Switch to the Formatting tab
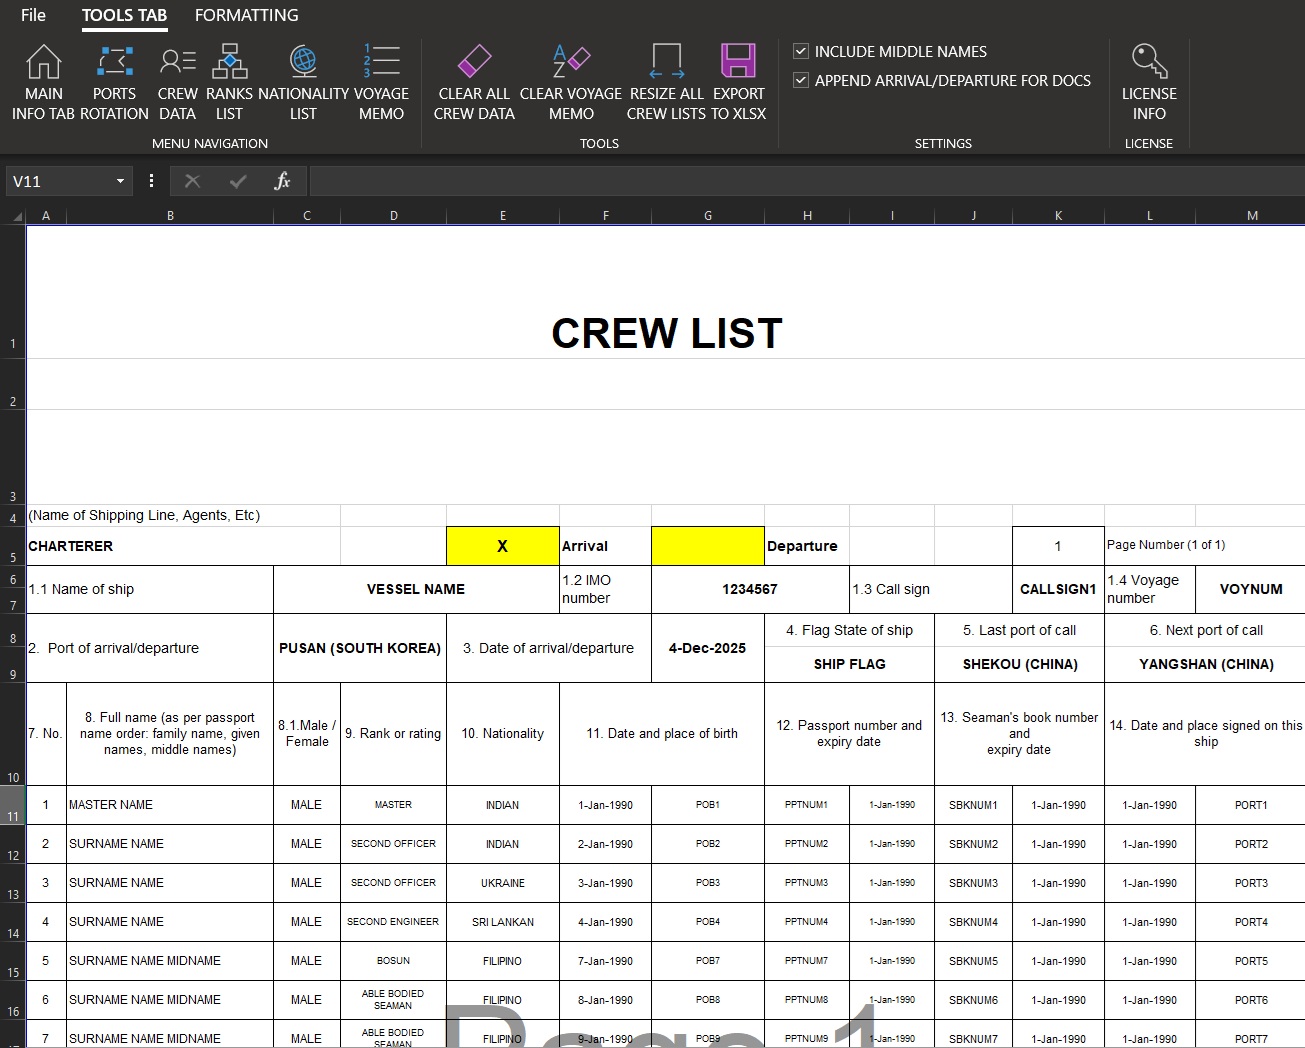This screenshot has width=1305, height=1048. [246, 15]
